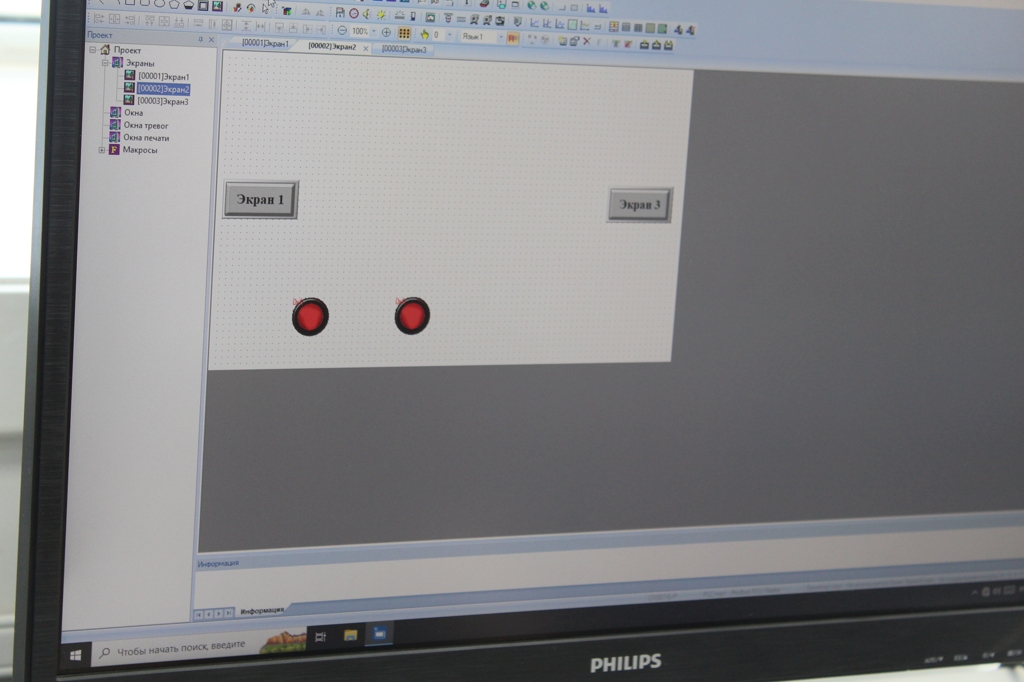Select the right red indicator lamp
The height and width of the screenshot is (682, 1024).
pos(412,316)
